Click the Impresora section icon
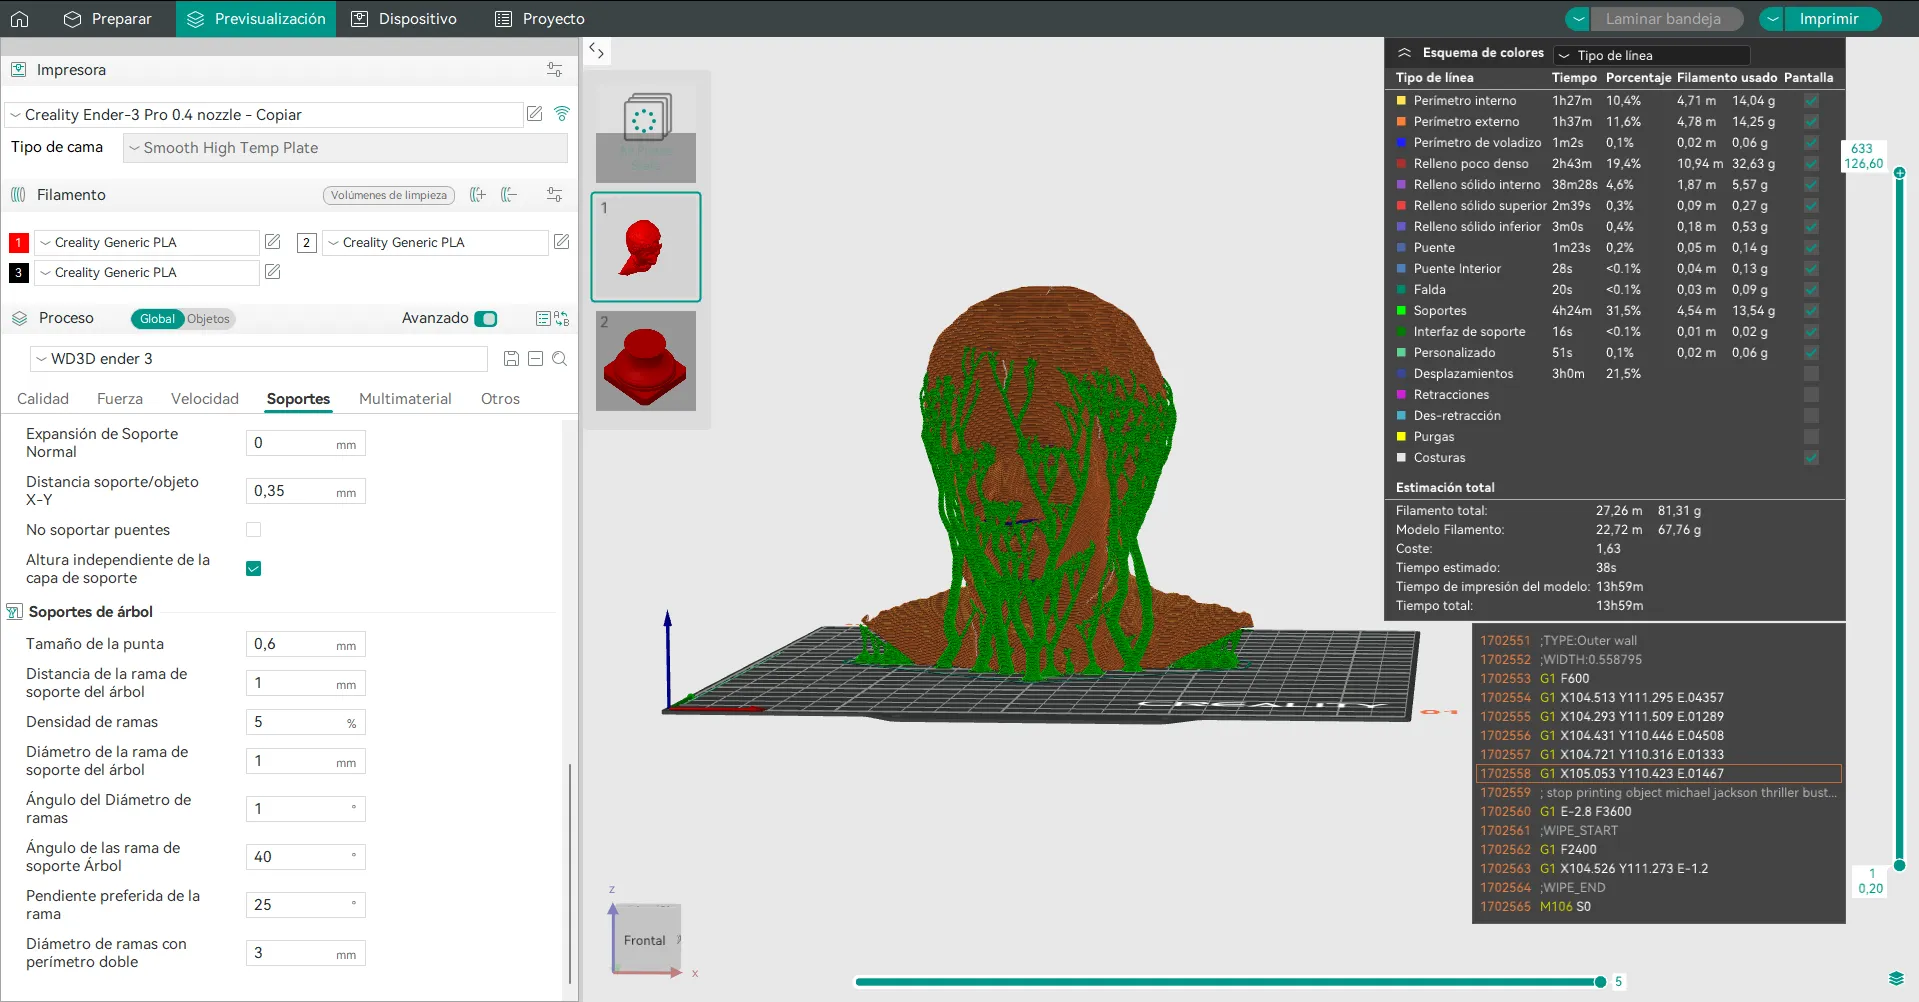This screenshot has width=1919, height=1002. (x=18, y=70)
